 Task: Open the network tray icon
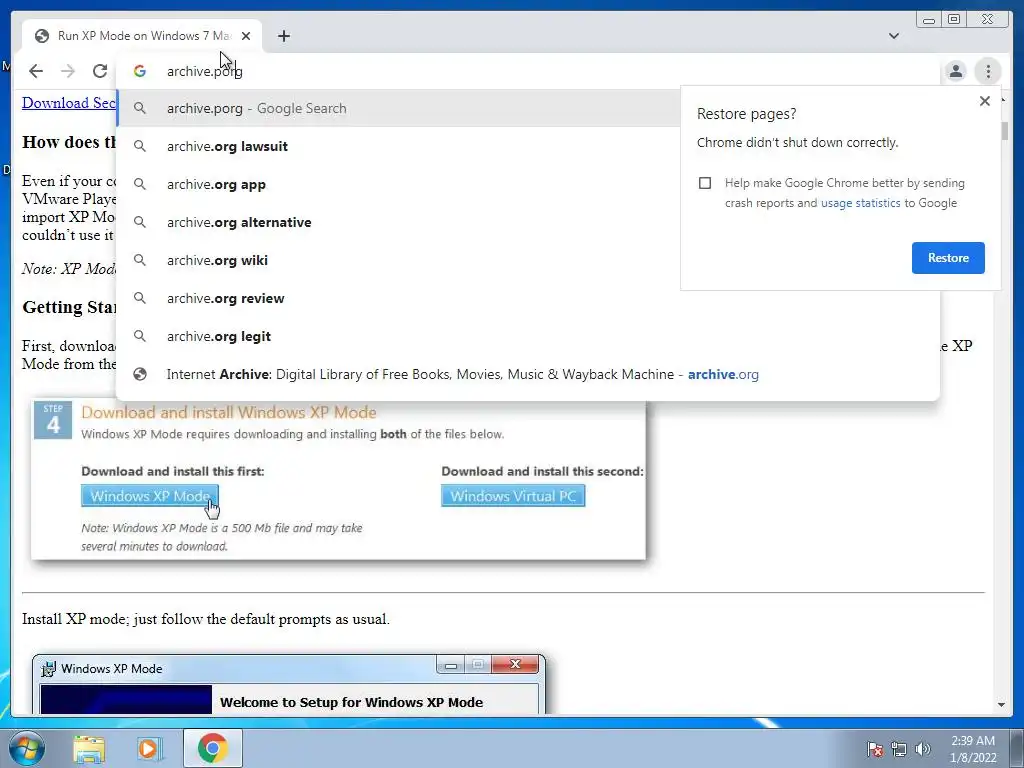pos(899,749)
